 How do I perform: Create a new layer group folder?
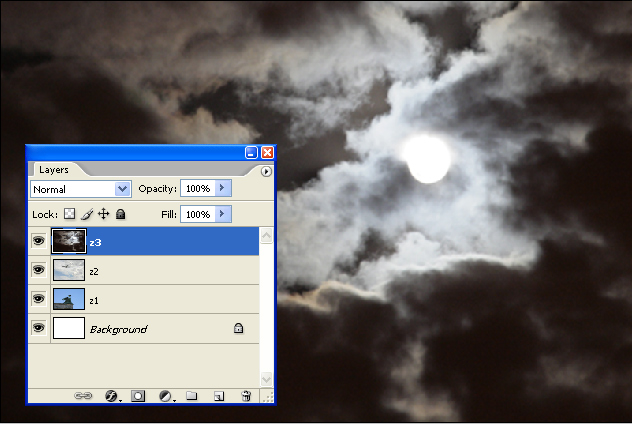(192, 396)
